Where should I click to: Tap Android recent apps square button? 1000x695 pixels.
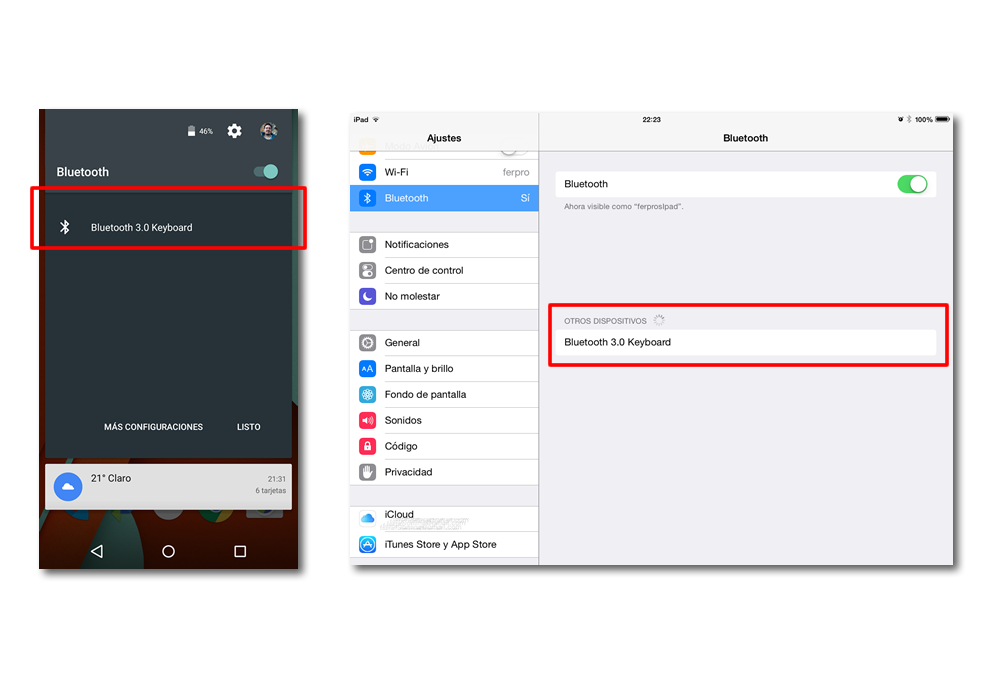240,551
